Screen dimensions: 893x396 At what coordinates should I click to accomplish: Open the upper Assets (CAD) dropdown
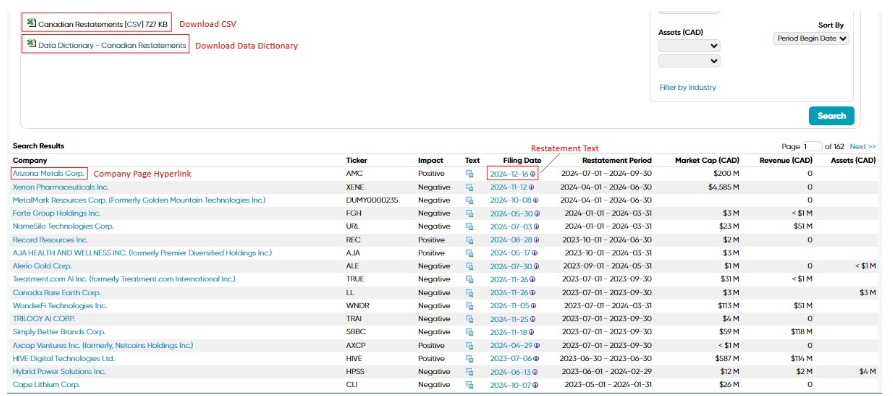click(689, 46)
